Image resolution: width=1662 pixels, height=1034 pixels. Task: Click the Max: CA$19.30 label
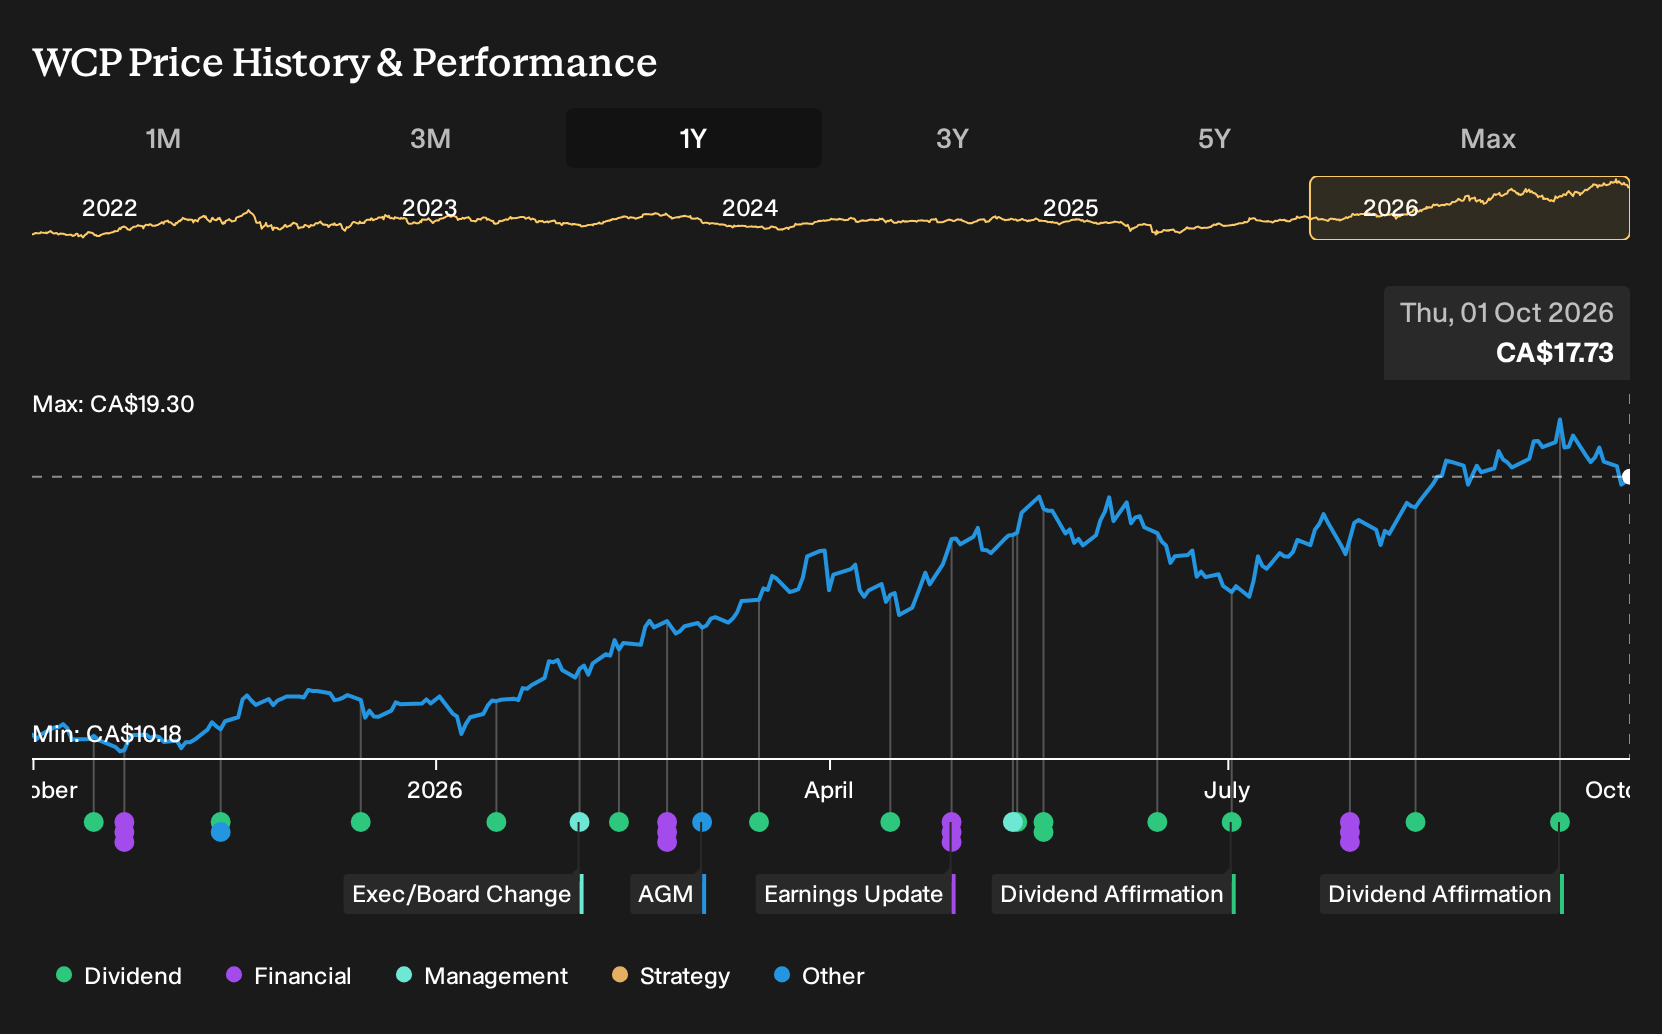(113, 404)
